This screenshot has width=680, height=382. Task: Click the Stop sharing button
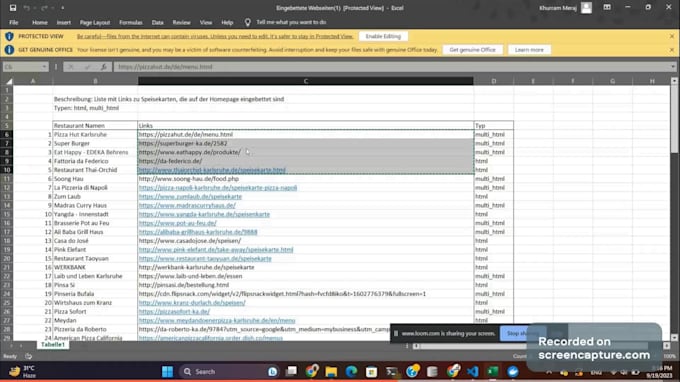[523, 333]
